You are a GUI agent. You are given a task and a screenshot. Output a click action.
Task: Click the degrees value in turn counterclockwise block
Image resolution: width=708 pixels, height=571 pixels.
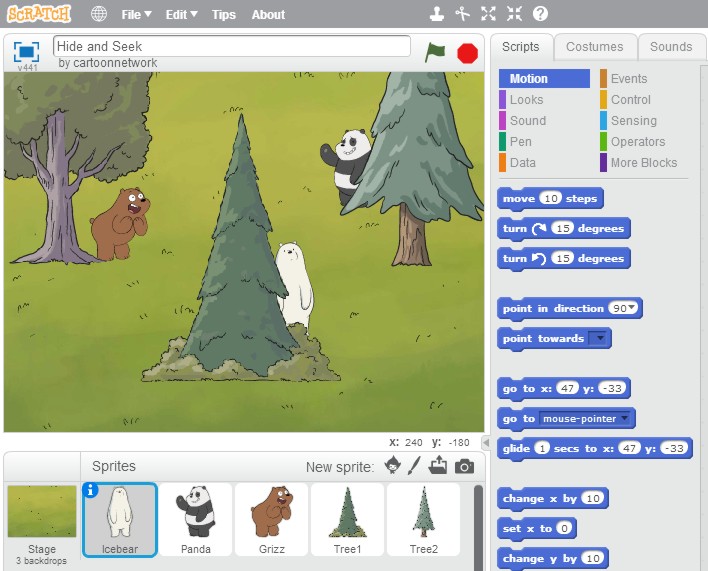563,258
